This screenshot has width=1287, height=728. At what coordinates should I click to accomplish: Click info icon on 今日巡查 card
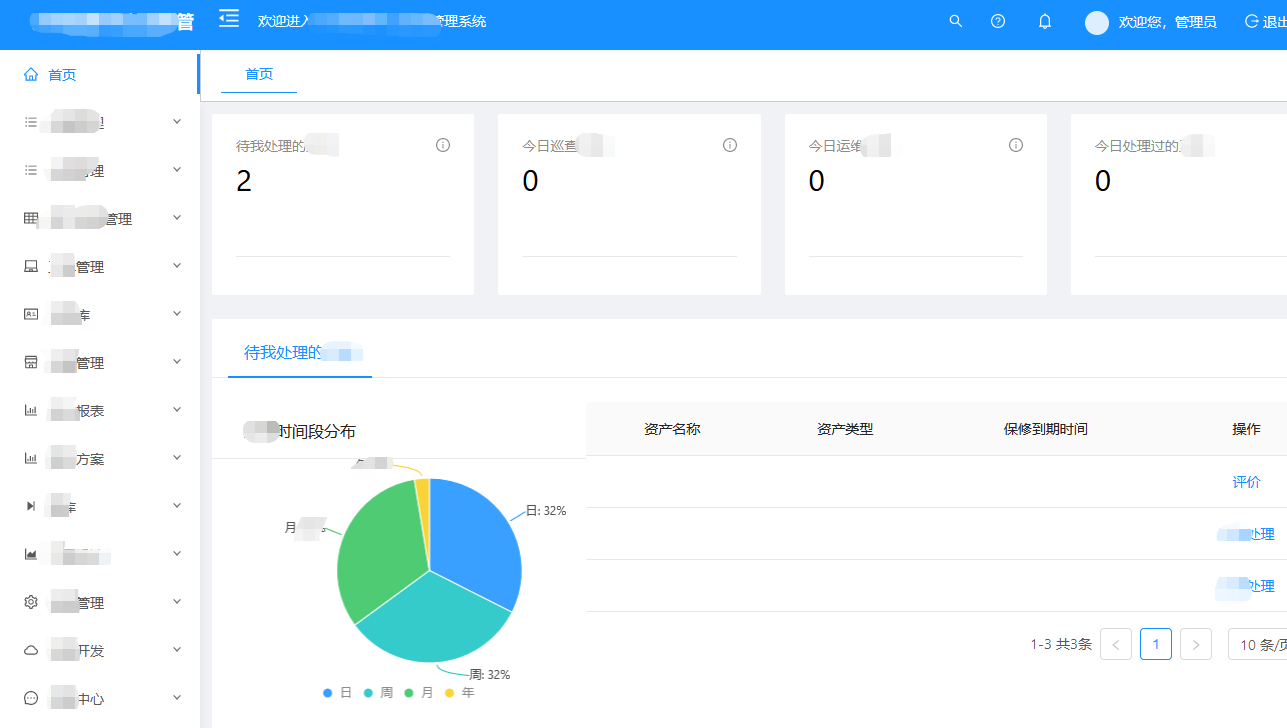pos(730,145)
